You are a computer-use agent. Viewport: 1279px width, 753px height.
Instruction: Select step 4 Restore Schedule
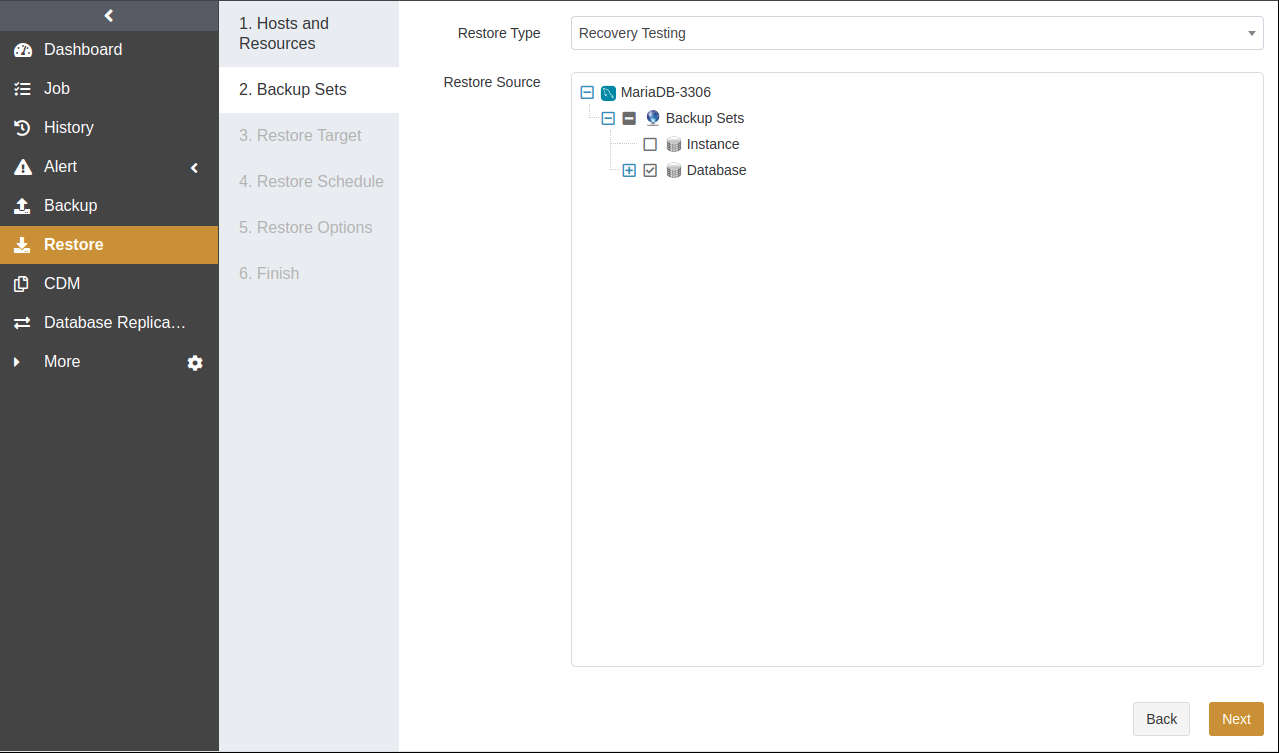(x=309, y=182)
